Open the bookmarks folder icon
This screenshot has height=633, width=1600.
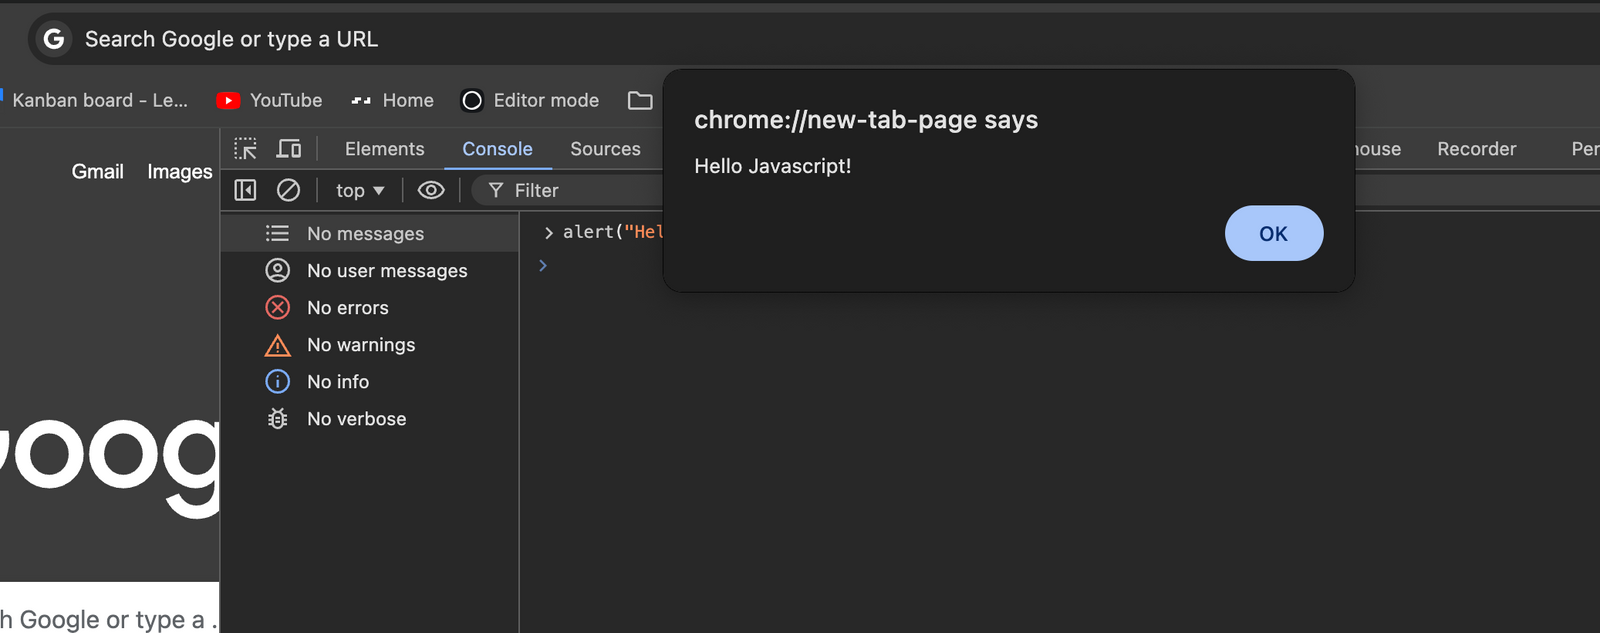click(x=640, y=100)
